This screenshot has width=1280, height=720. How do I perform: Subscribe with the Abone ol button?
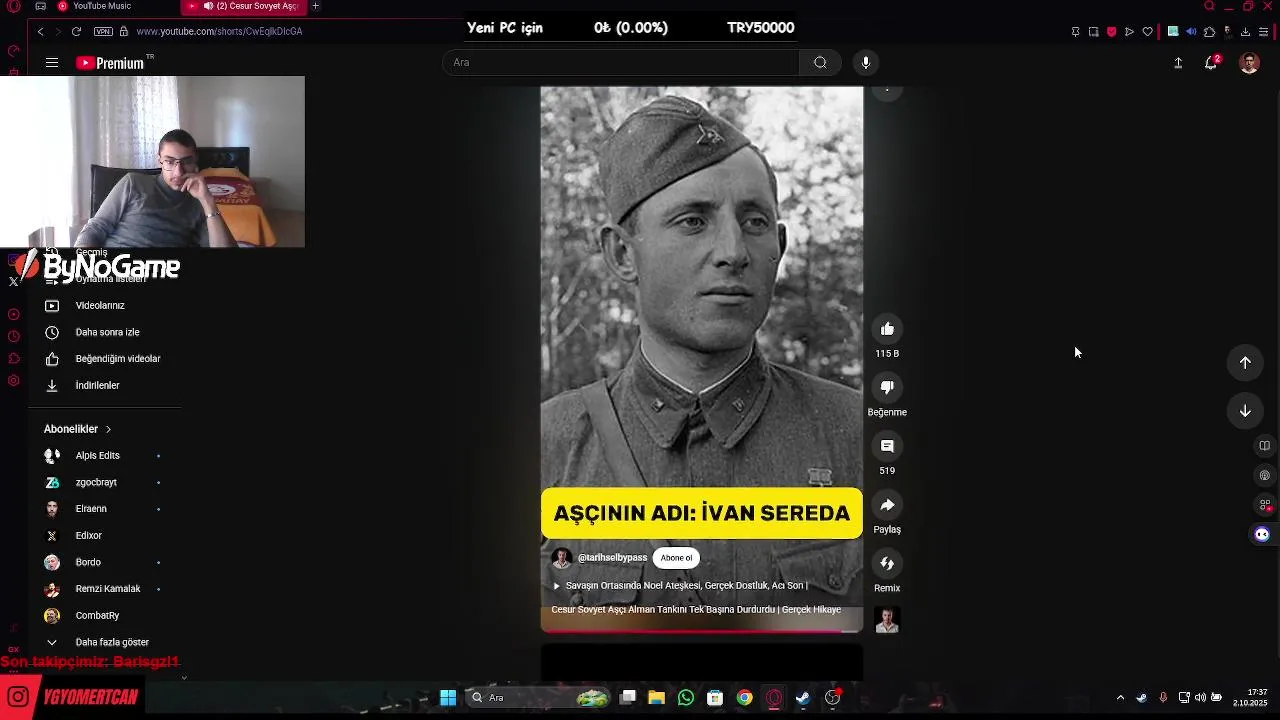point(676,558)
